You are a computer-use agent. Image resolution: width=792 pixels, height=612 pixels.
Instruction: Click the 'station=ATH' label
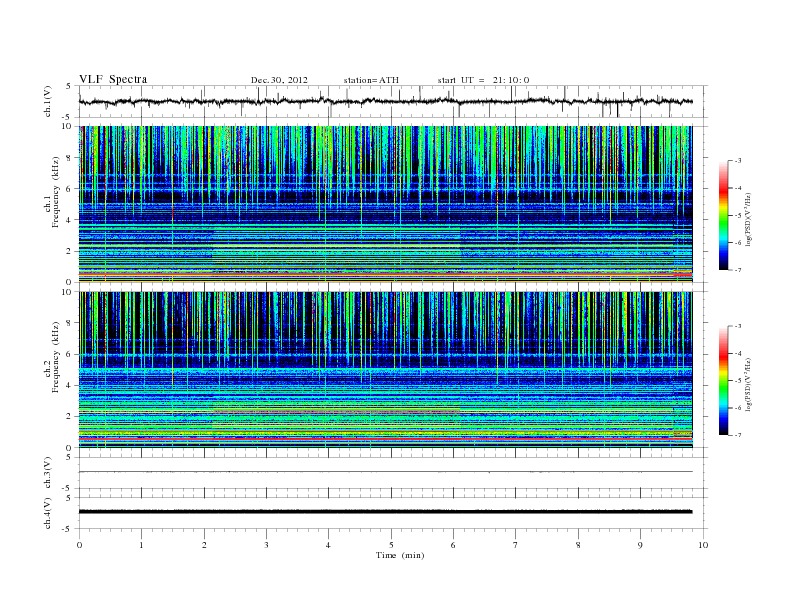click(371, 80)
